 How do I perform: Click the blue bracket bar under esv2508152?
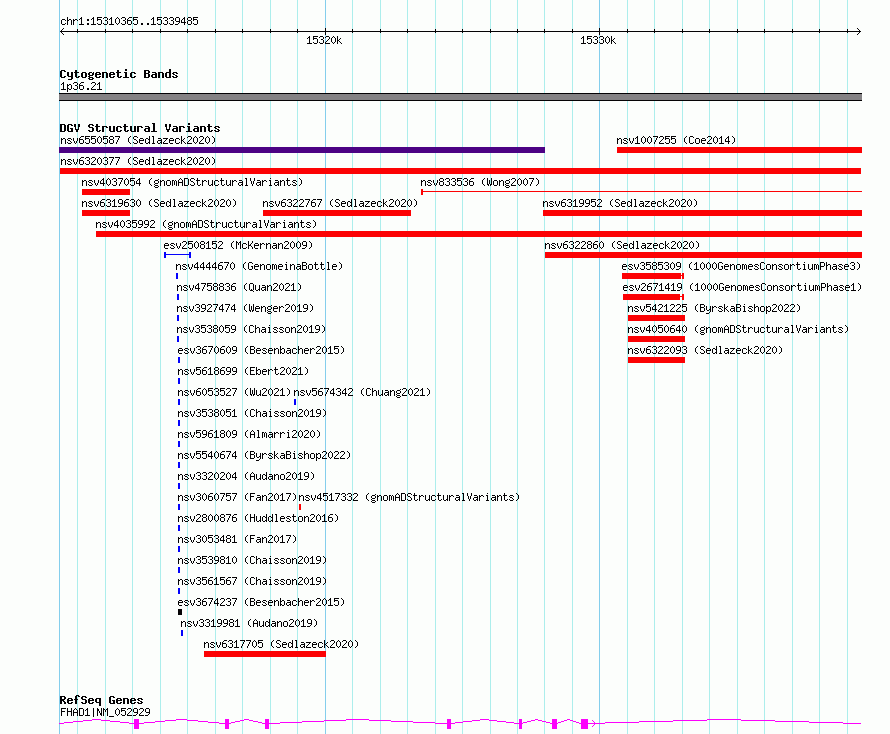pyautogui.click(x=178, y=255)
